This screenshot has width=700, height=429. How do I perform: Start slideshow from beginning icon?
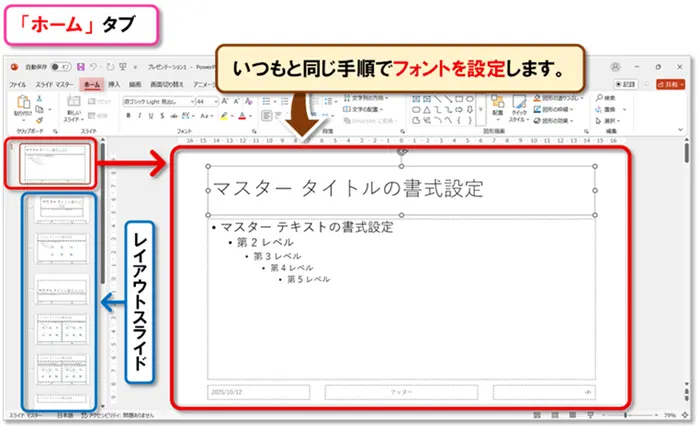(122, 67)
